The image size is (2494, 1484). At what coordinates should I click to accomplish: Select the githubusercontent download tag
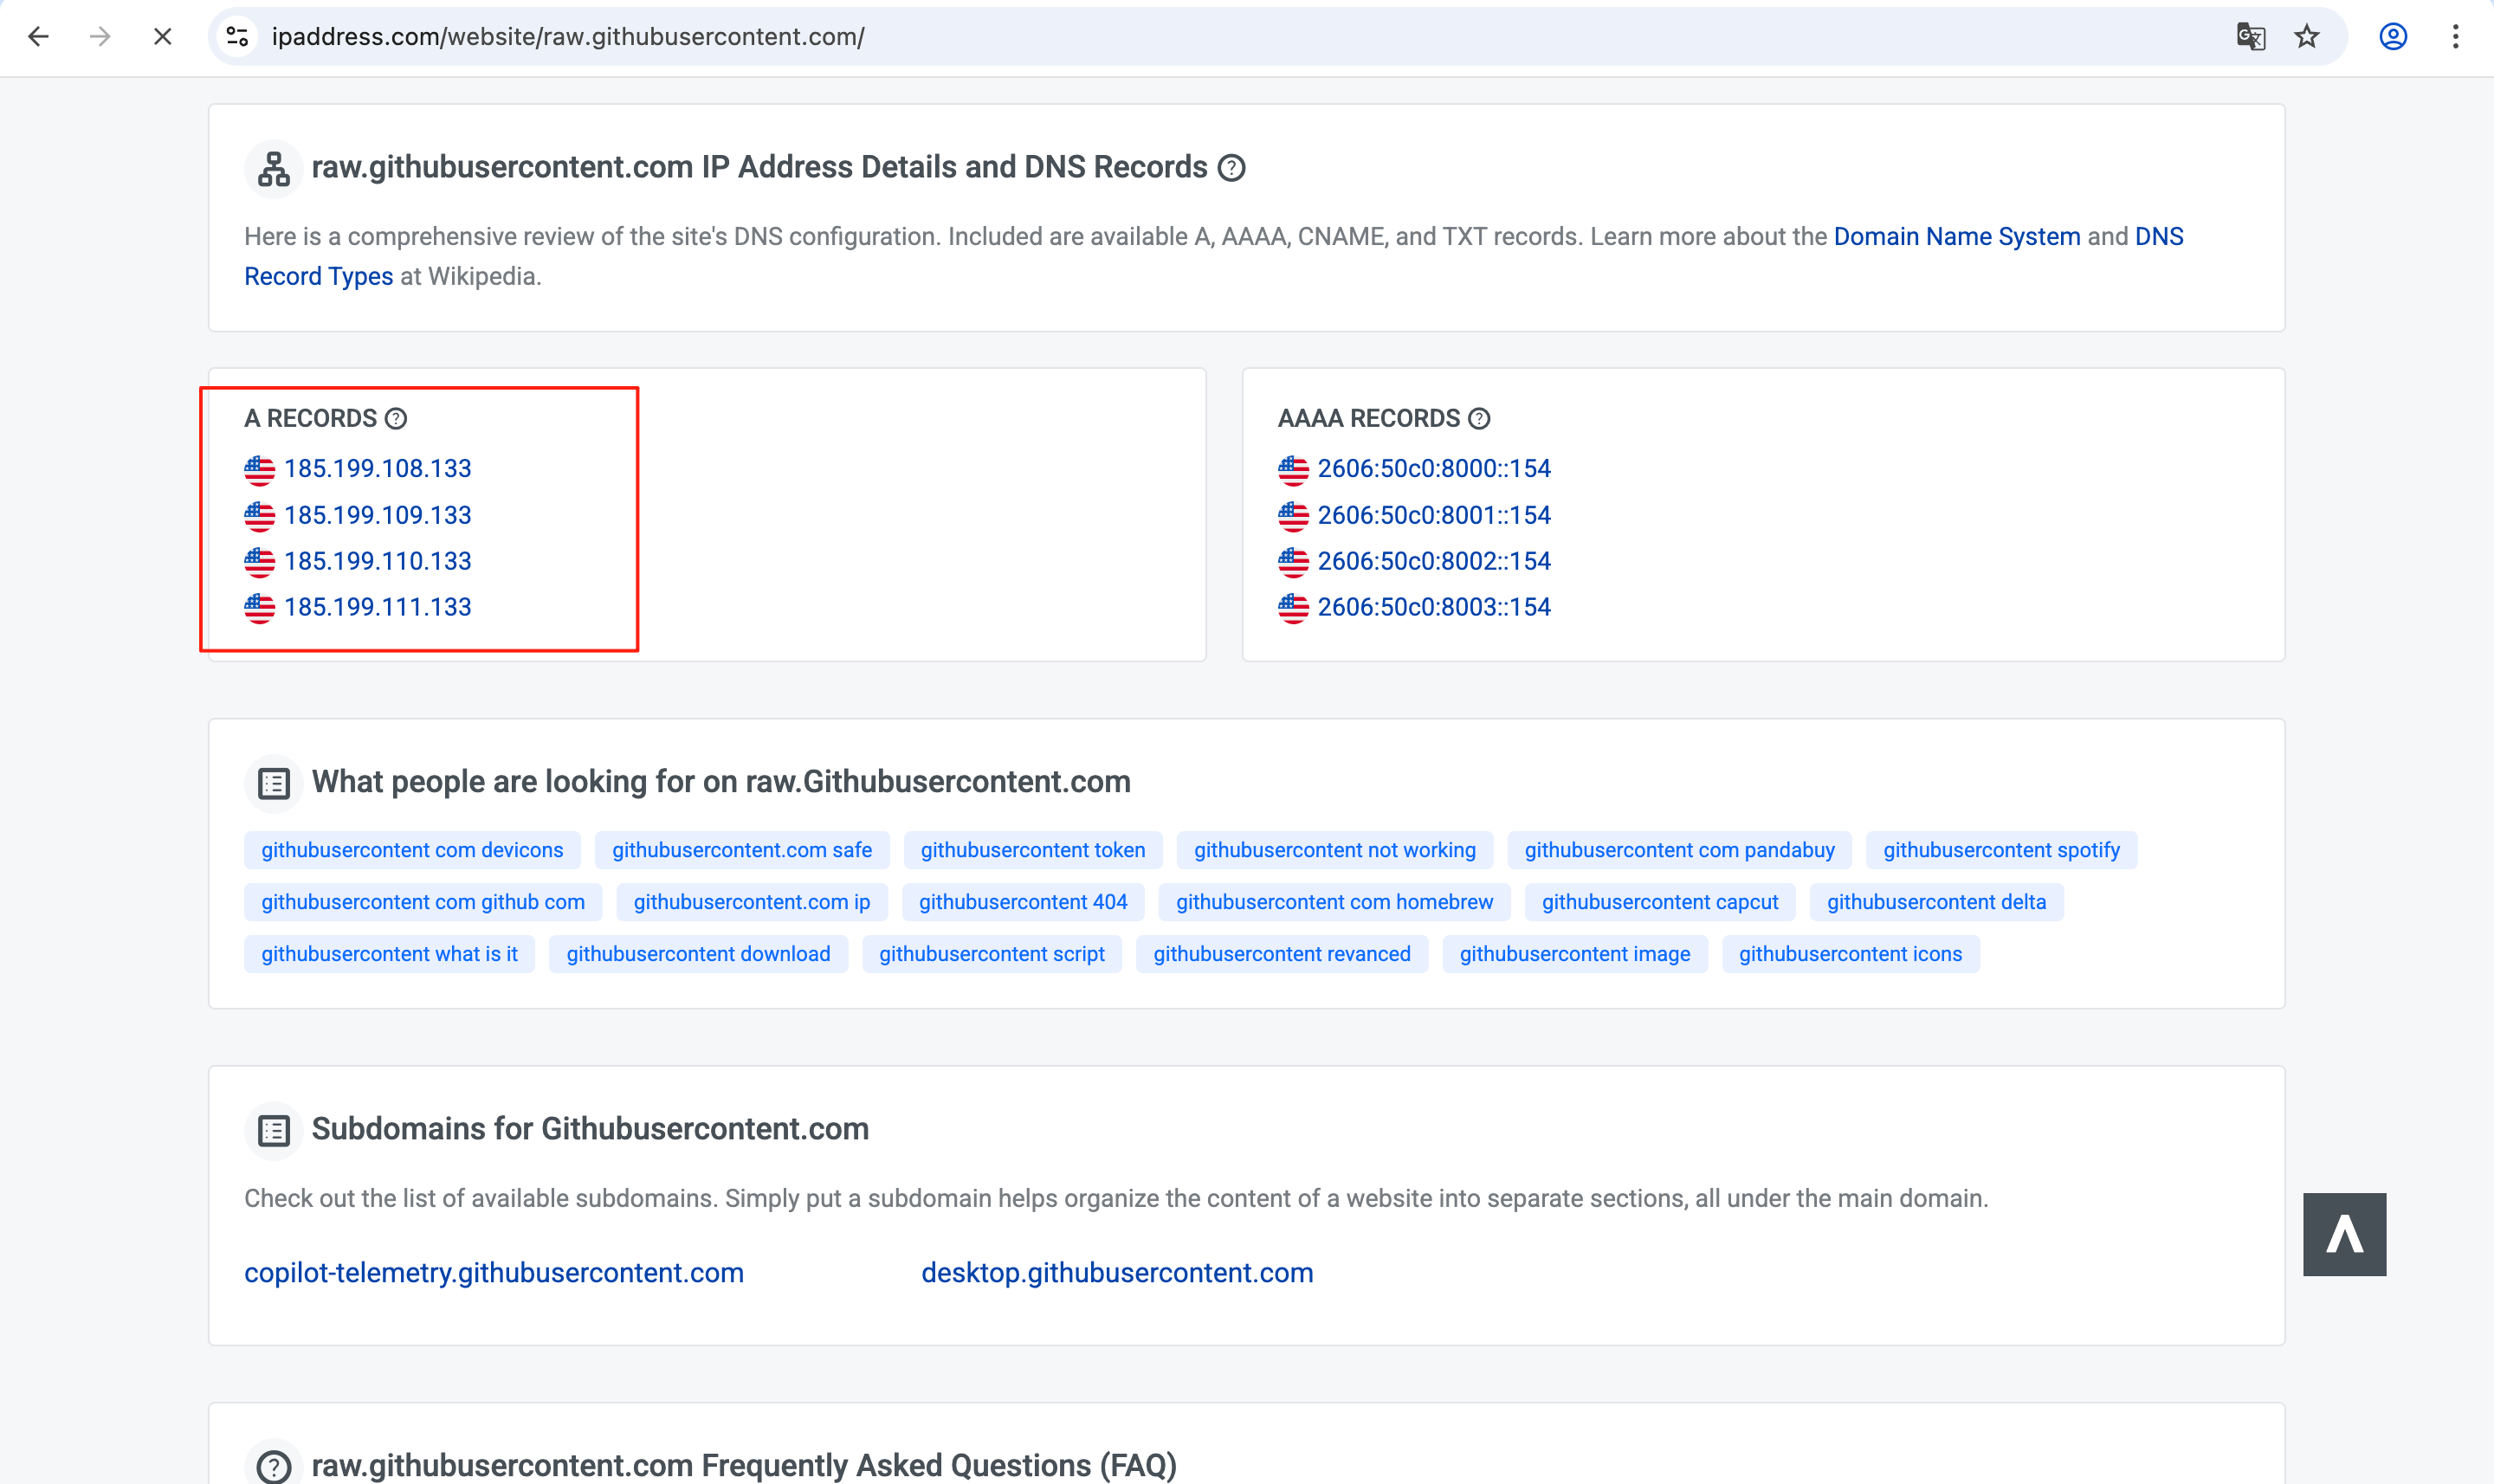(x=698, y=954)
